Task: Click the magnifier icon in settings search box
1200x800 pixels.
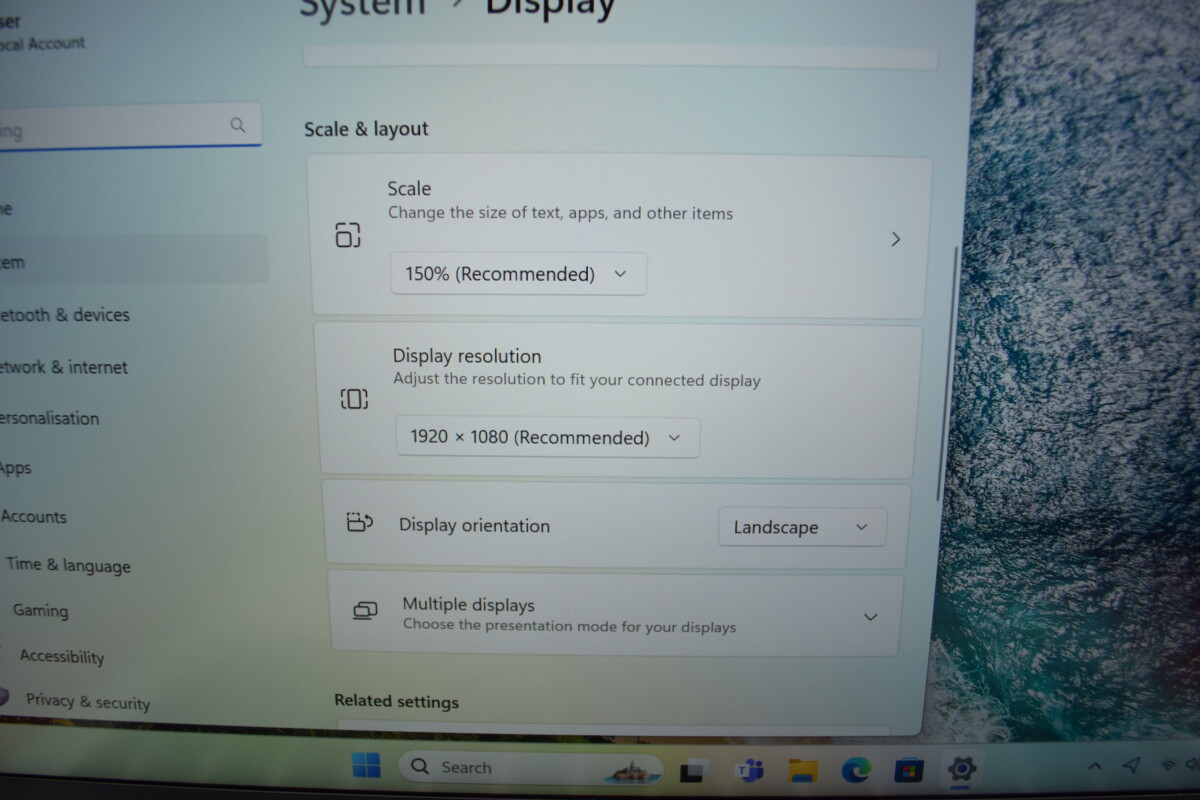Action: 237,125
